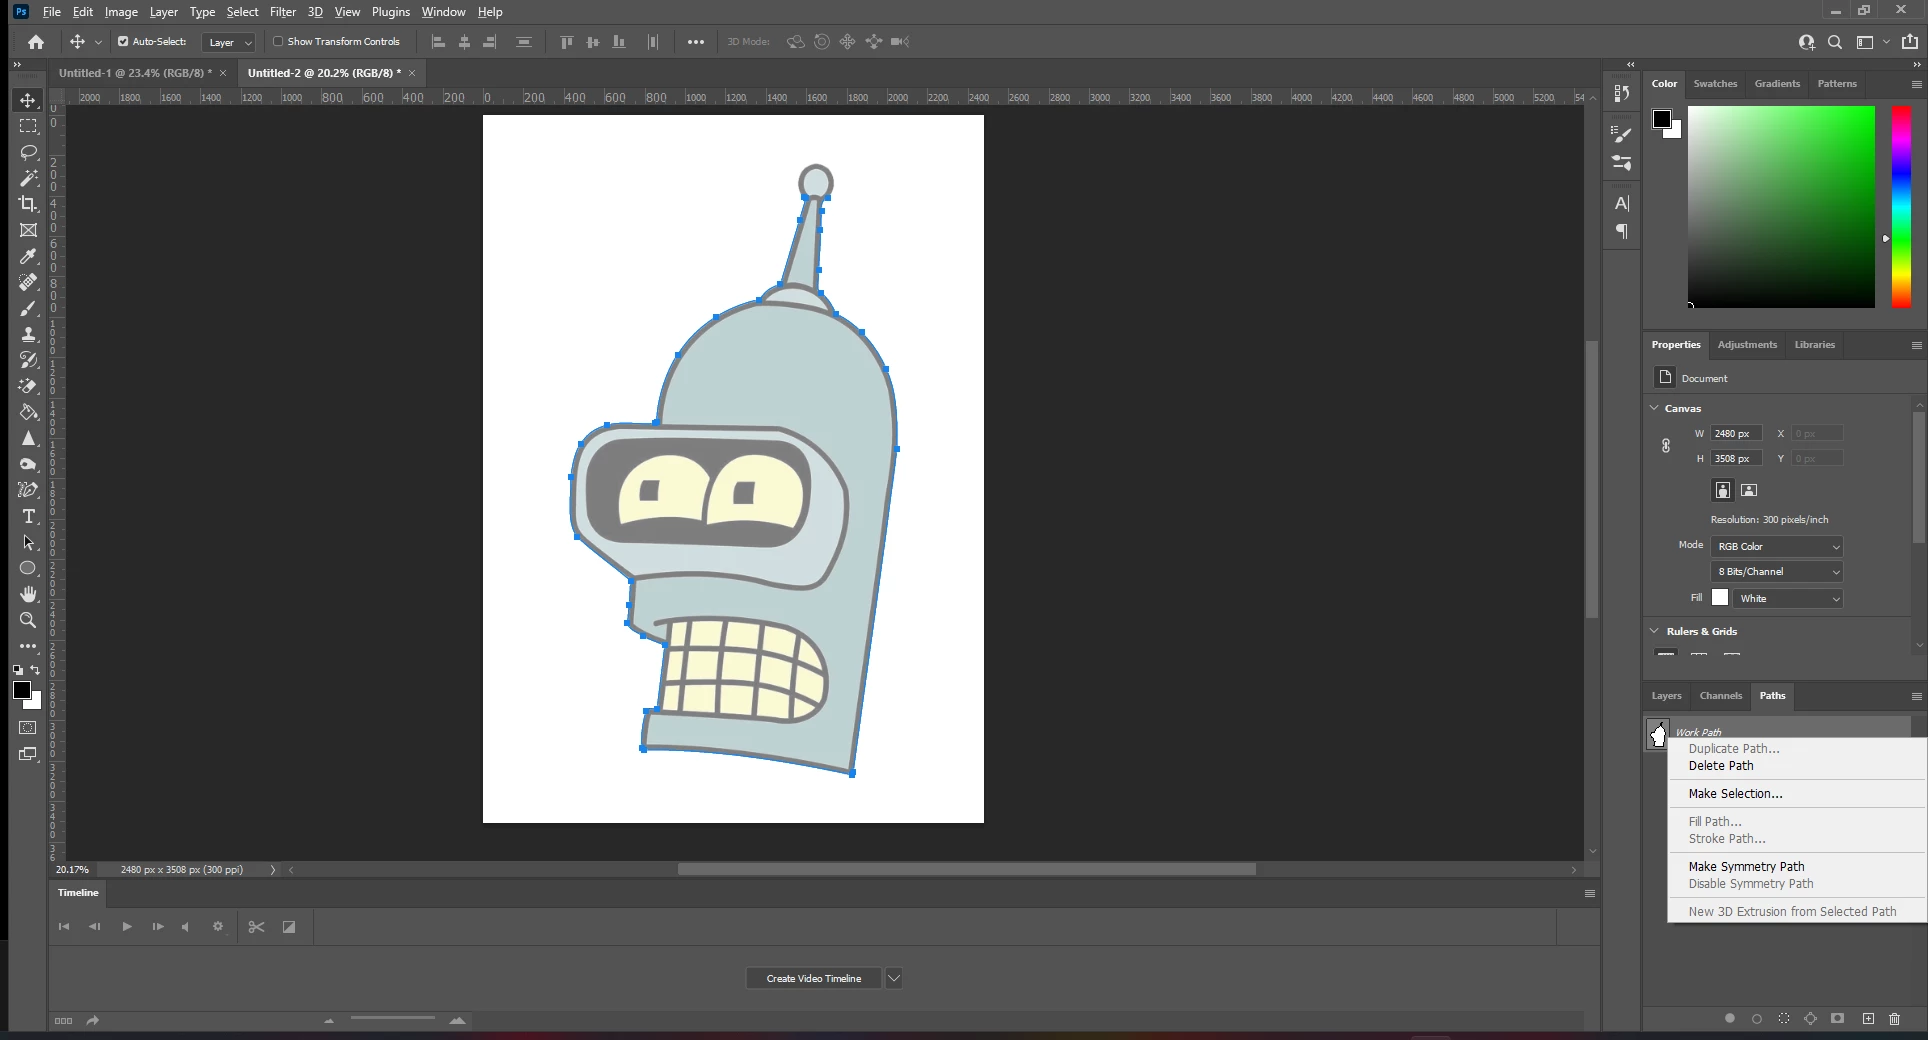Toggle canvas width-height link
1928x1040 pixels.
click(x=1666, y=446)
